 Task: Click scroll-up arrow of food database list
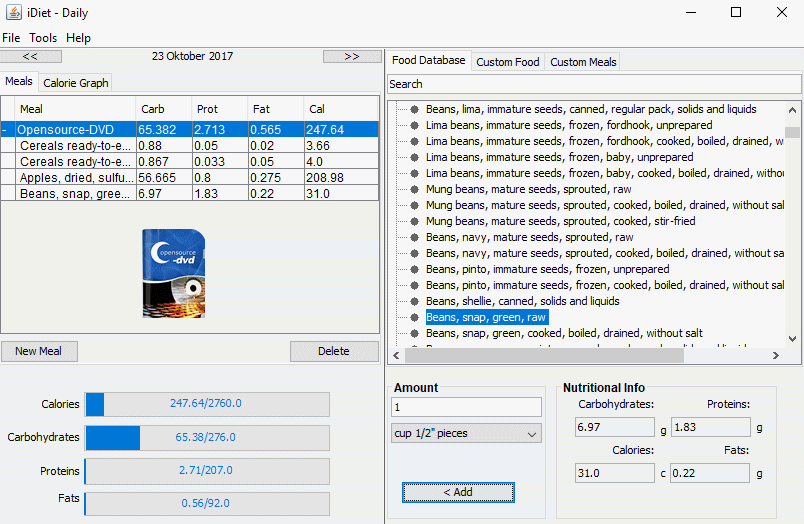[792, 109]
